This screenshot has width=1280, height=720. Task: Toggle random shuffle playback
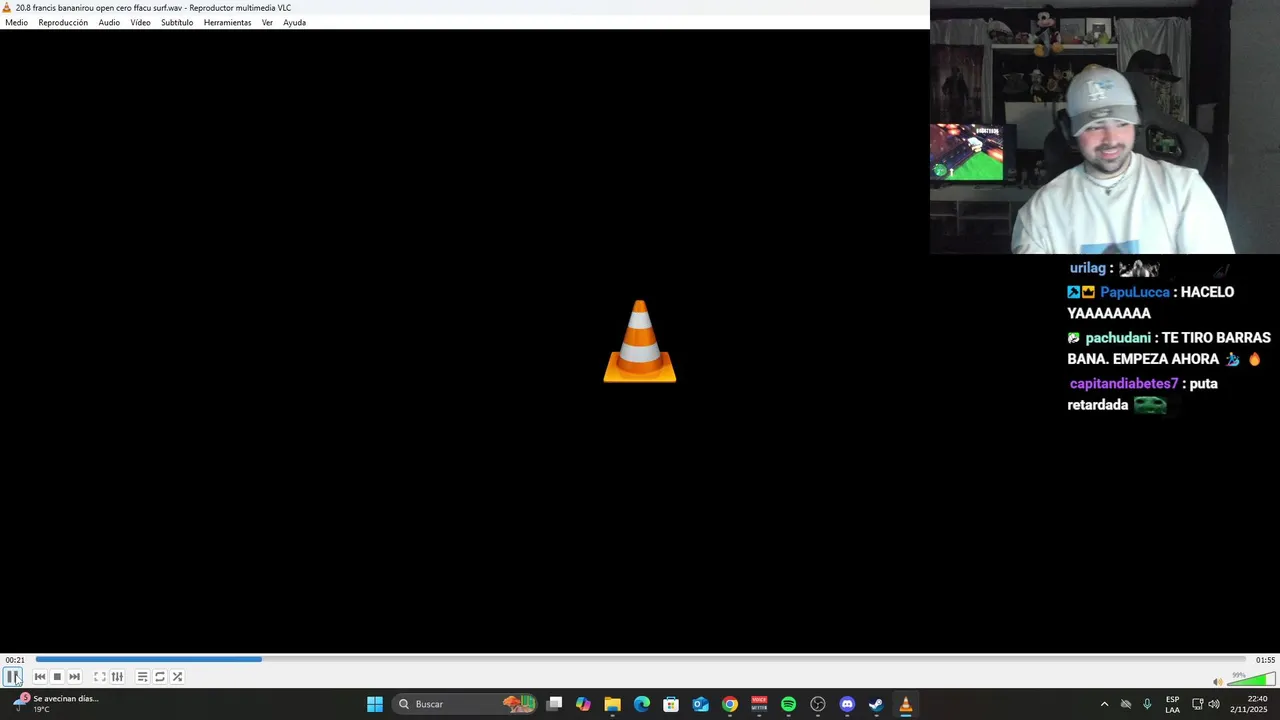point(177,677)
